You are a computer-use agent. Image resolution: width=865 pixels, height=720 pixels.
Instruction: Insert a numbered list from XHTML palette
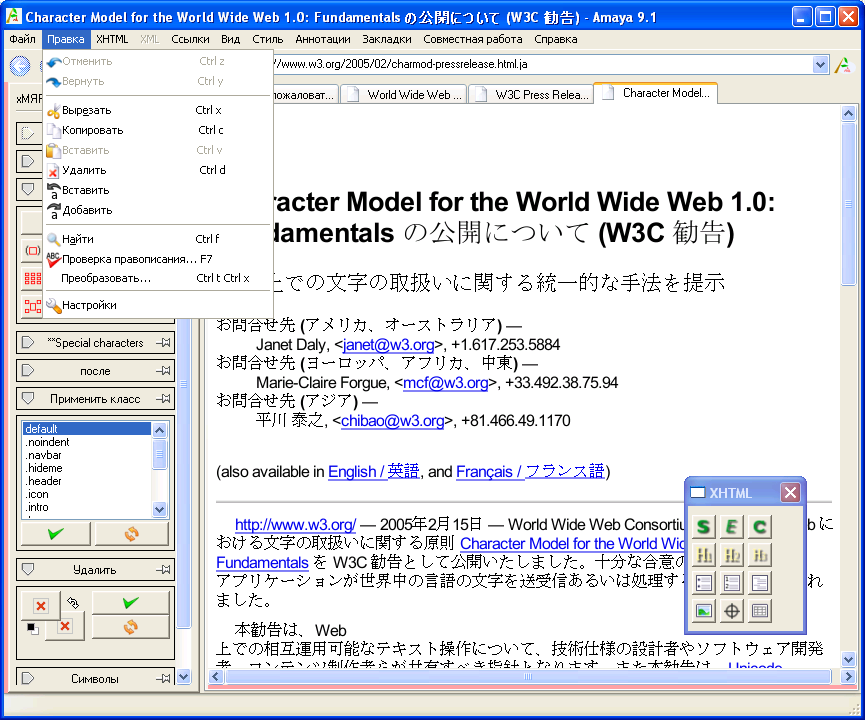tap(732, 582)
